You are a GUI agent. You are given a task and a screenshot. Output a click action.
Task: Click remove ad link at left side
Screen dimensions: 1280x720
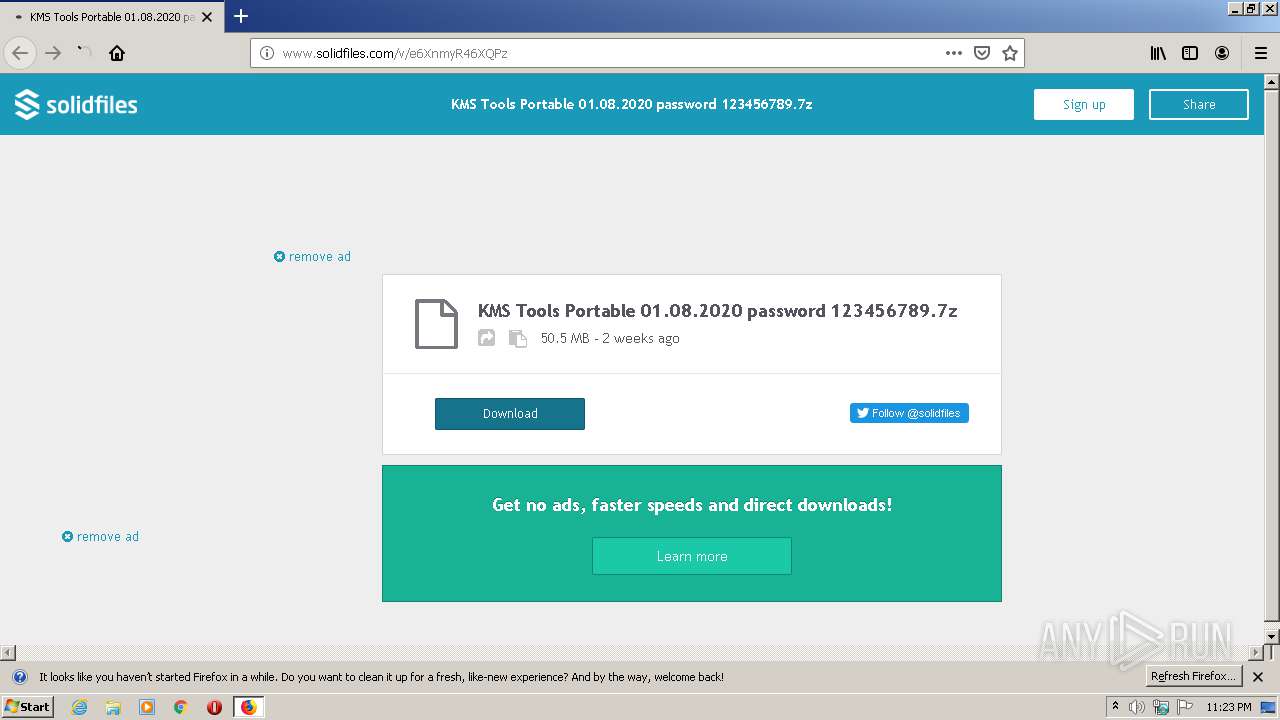click(x=100, y=537)
